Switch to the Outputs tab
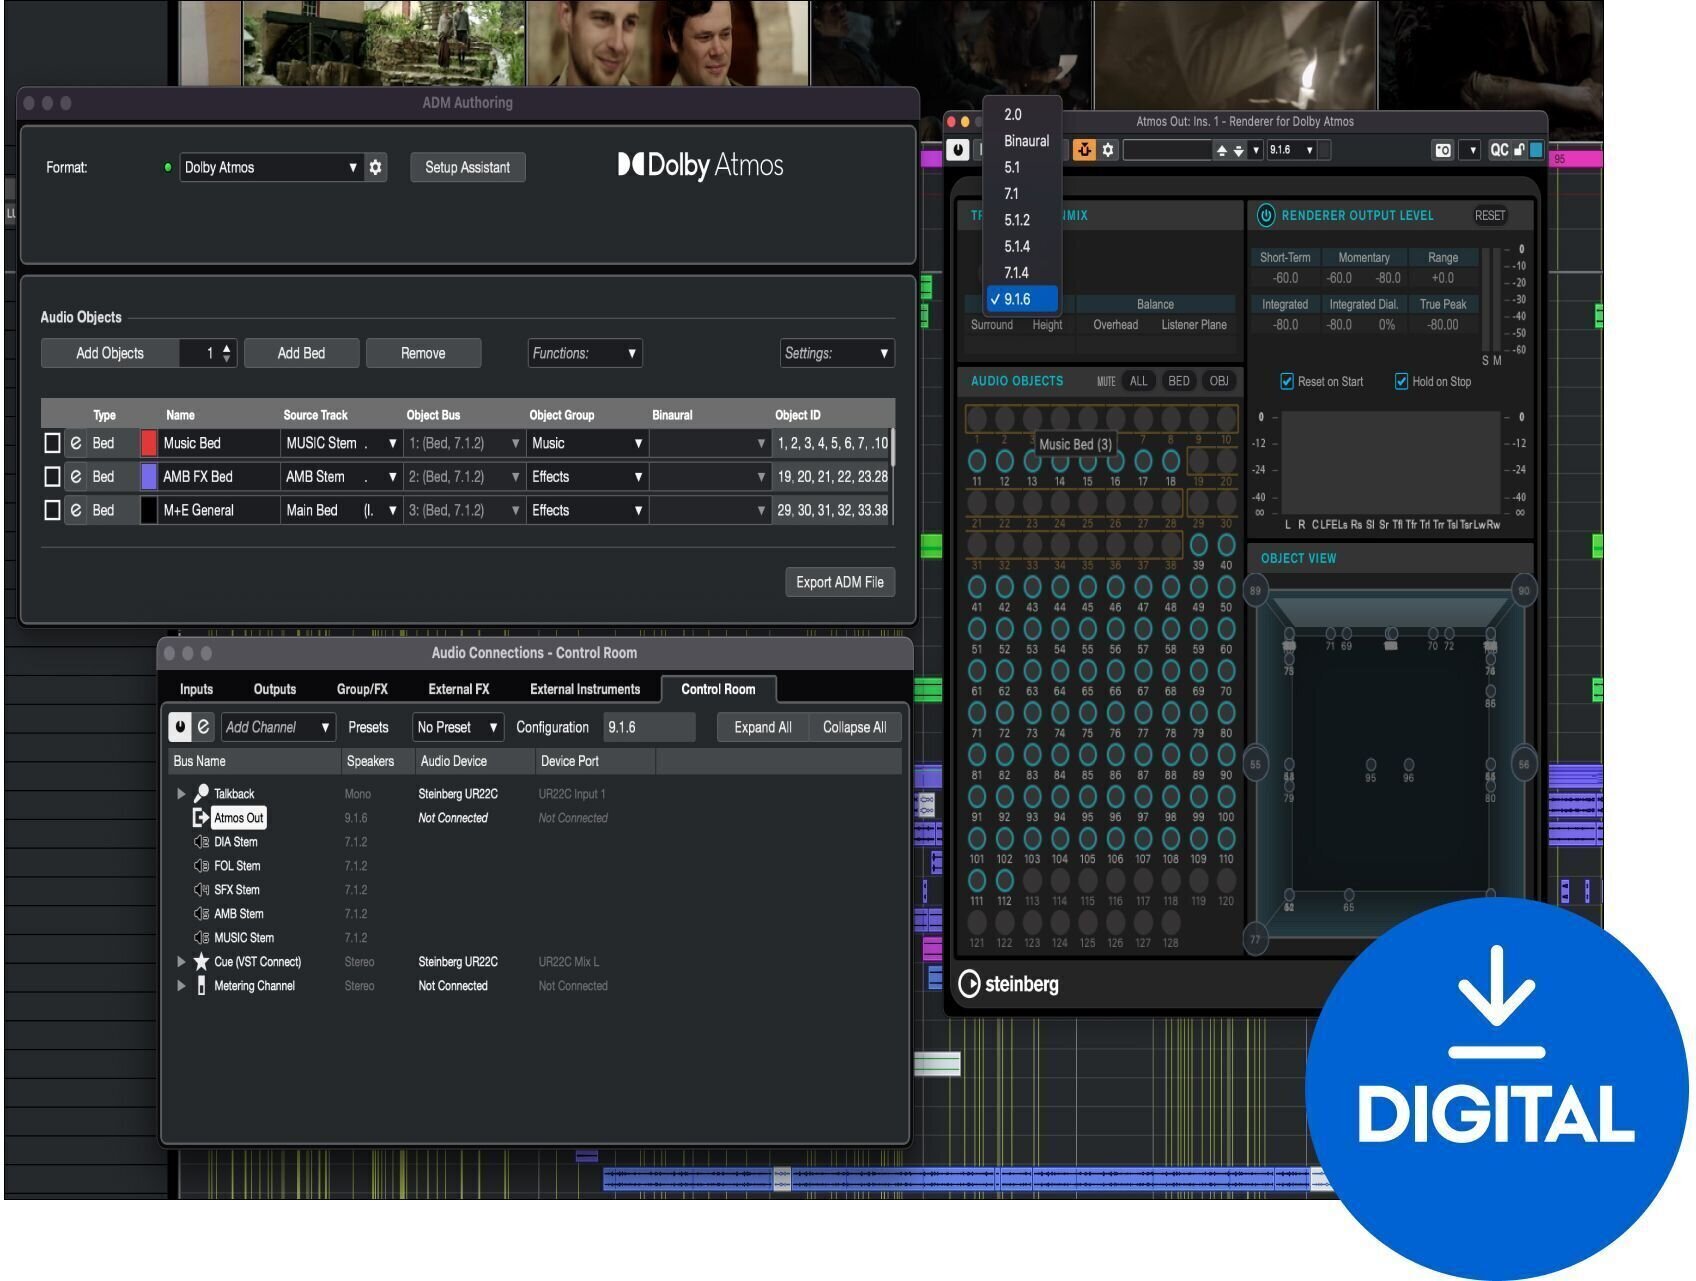The height and width of the screenshot is (1281, 1696). pyautogui.click(x=274, y=689)
